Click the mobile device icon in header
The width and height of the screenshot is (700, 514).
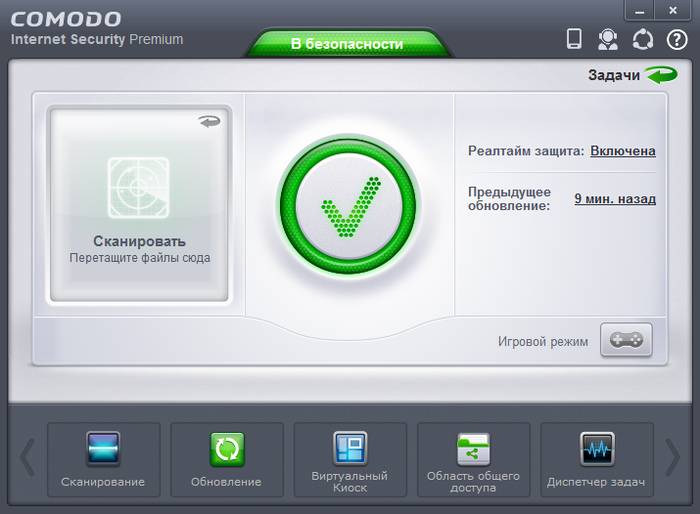click(574, 39)
